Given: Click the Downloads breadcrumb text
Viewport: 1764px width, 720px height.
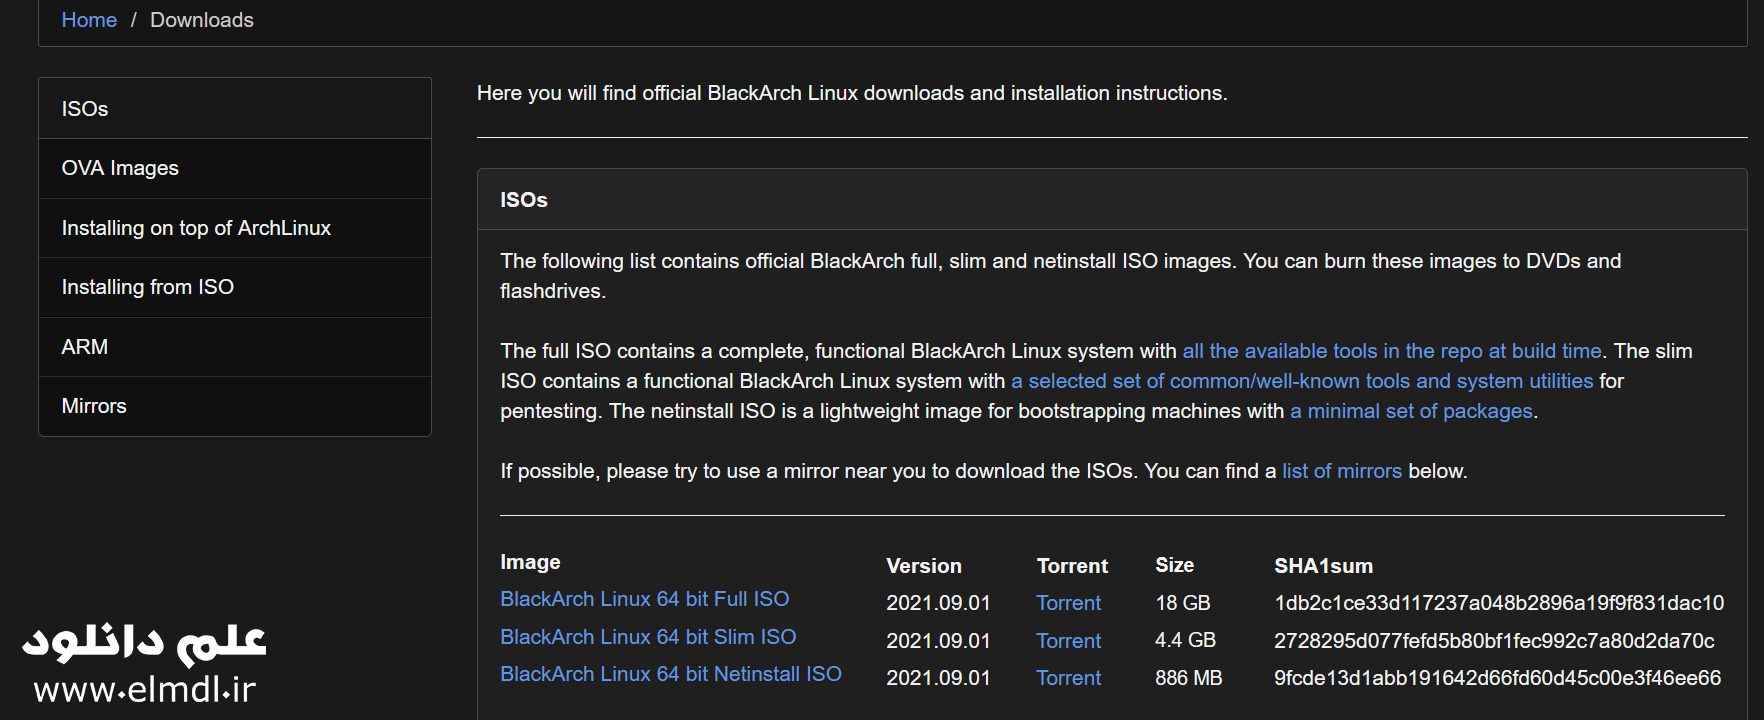Looking at the screenshot, I should (x=201, y=20).
